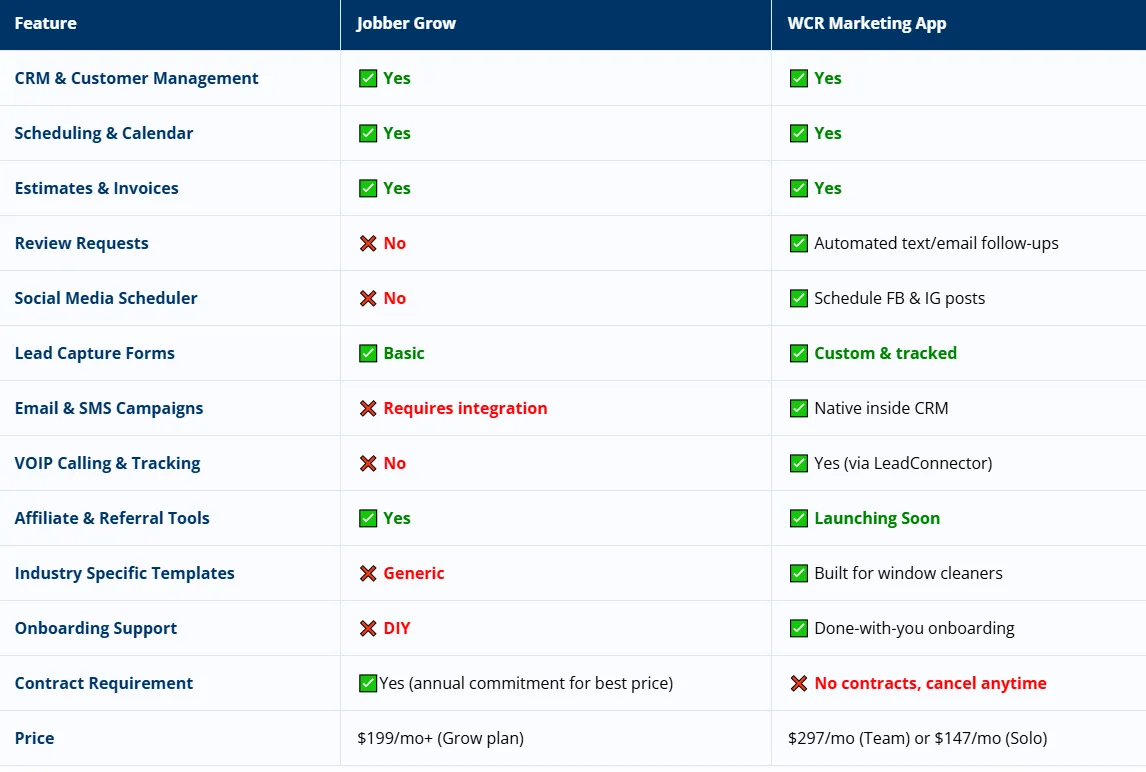Click the $297/mo (Team) or $147/mo (Solo) text
Screen dimensions: 1146x772
point(917,738)
